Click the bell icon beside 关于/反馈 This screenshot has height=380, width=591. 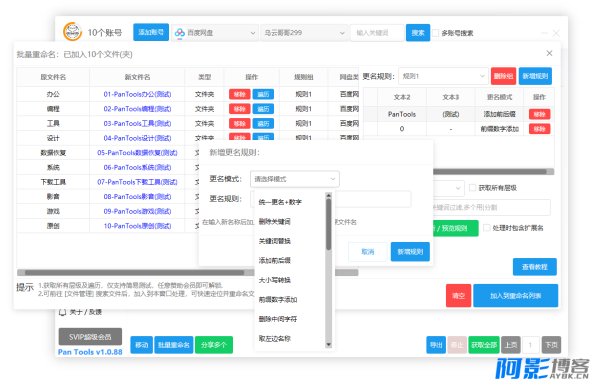tap(63, 312)
